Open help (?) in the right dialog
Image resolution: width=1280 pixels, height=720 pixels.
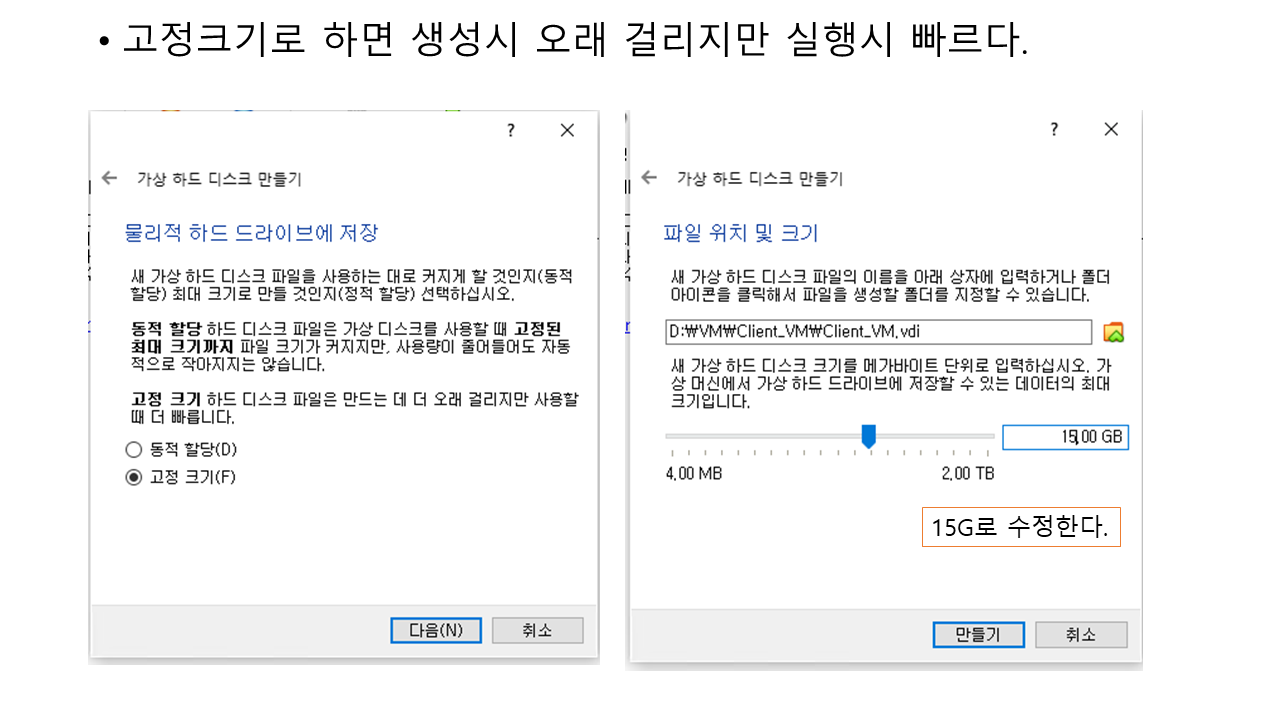pos(1053,130)
